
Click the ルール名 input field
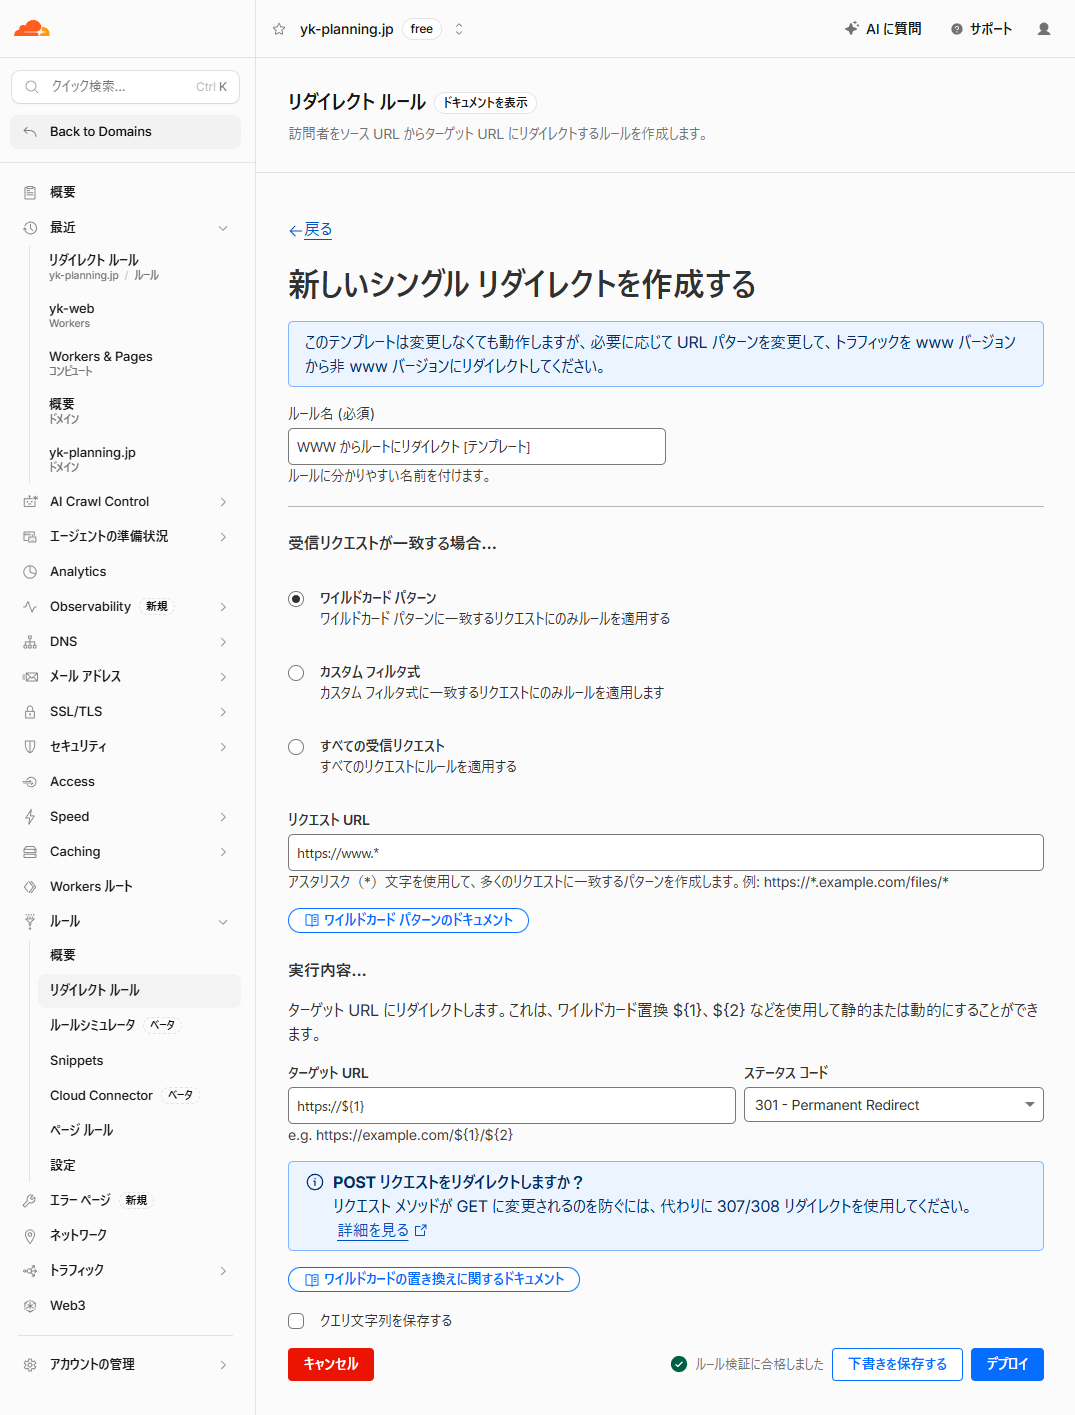(477, 447)
